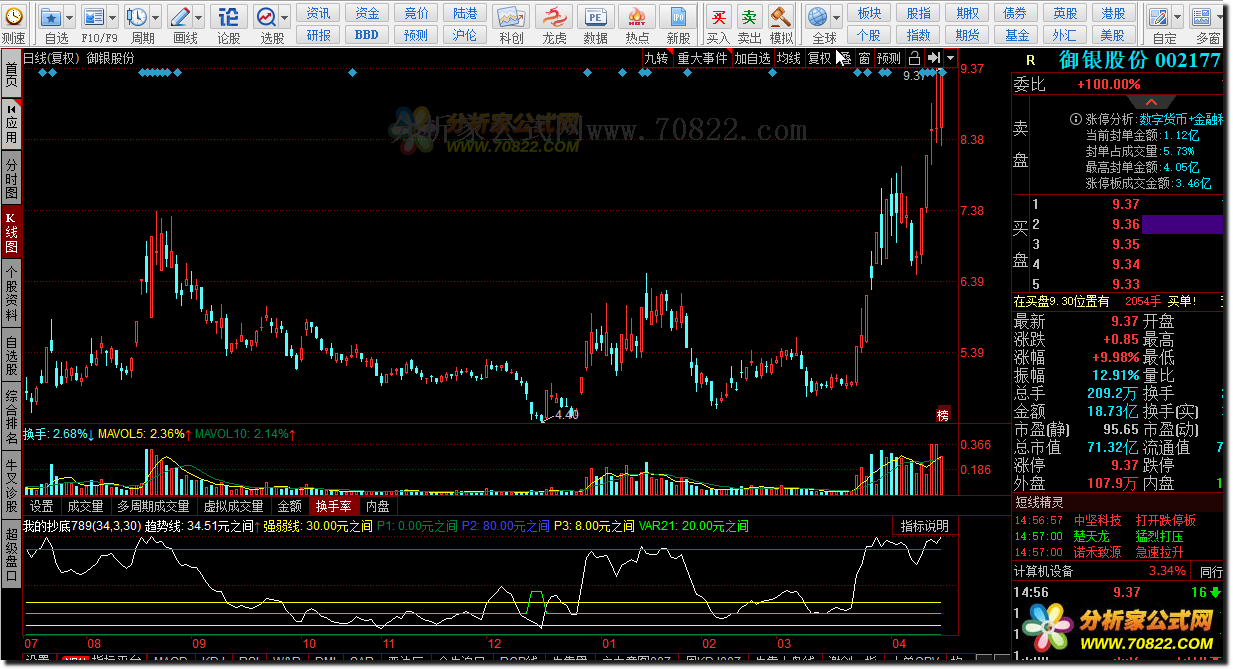This screenshot has width=1233, height=669.
Task: Switch to 首页 sidebar tab
Action: tap(11, 74)
